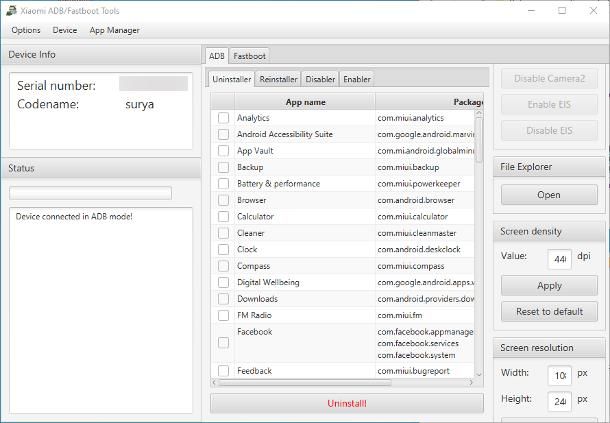
Task: Switch to the Reinstaller tab
Action: (x=278, y=79)
